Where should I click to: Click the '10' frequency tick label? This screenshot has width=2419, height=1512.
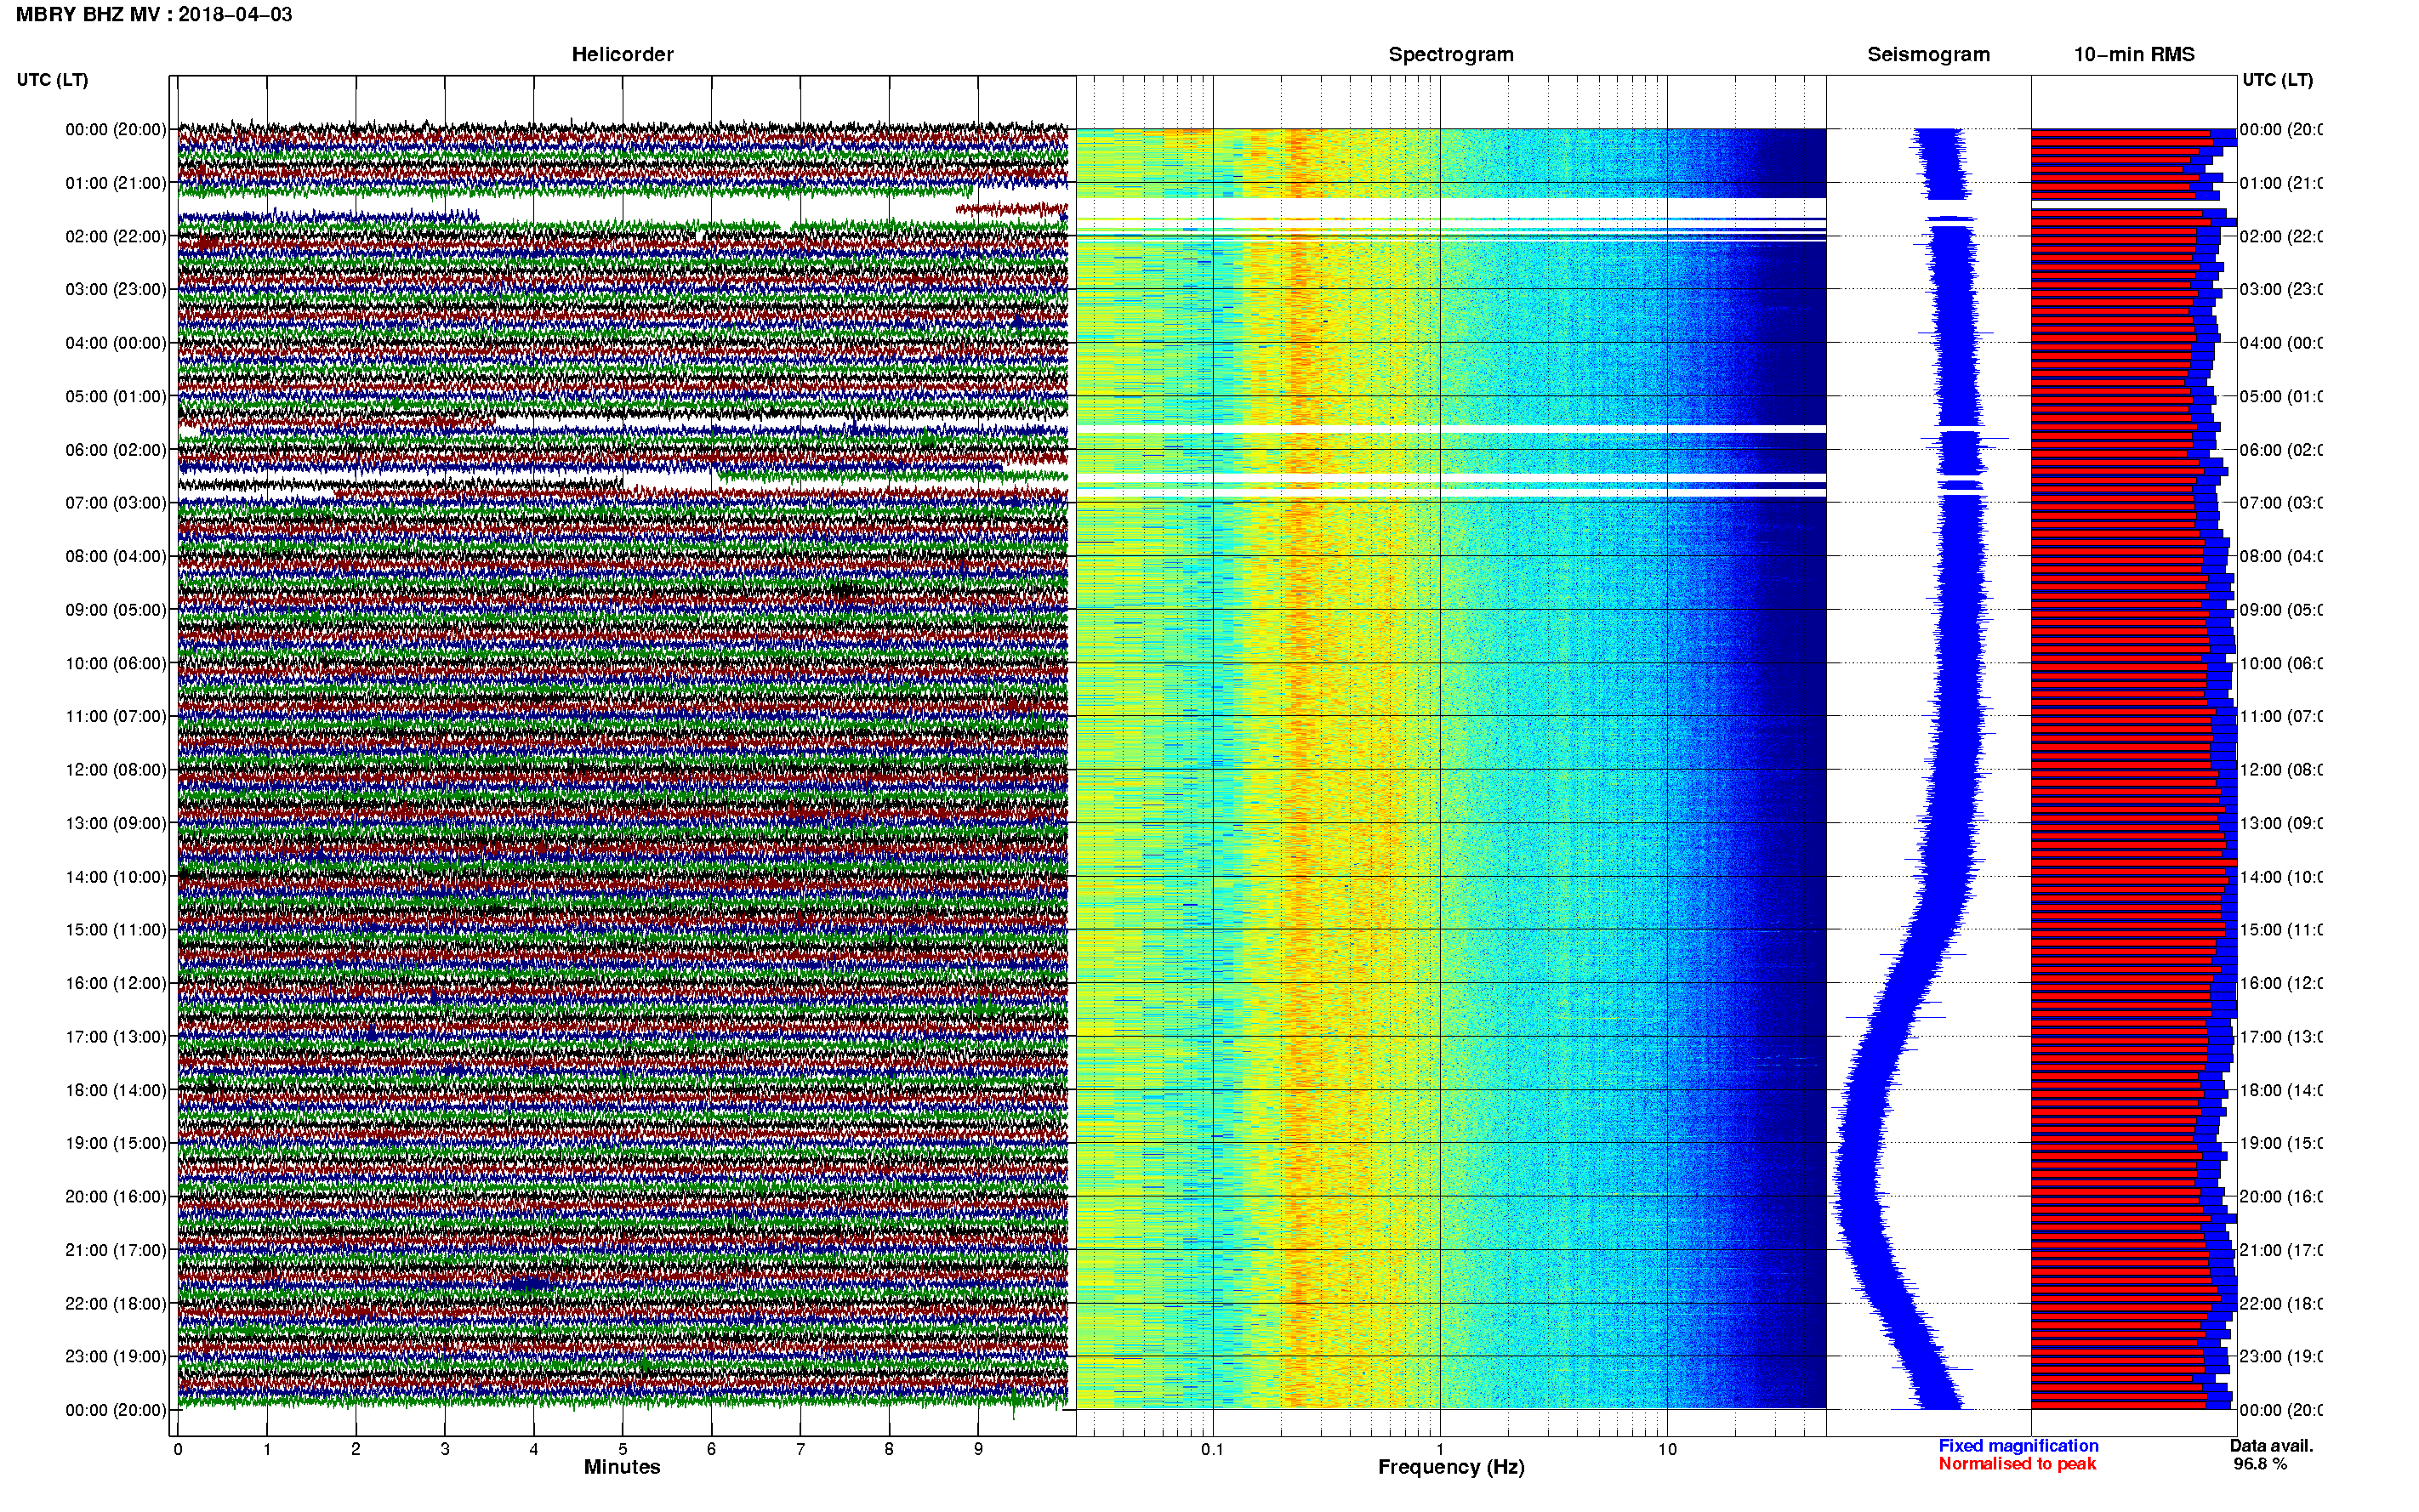pos(1667,1450)
